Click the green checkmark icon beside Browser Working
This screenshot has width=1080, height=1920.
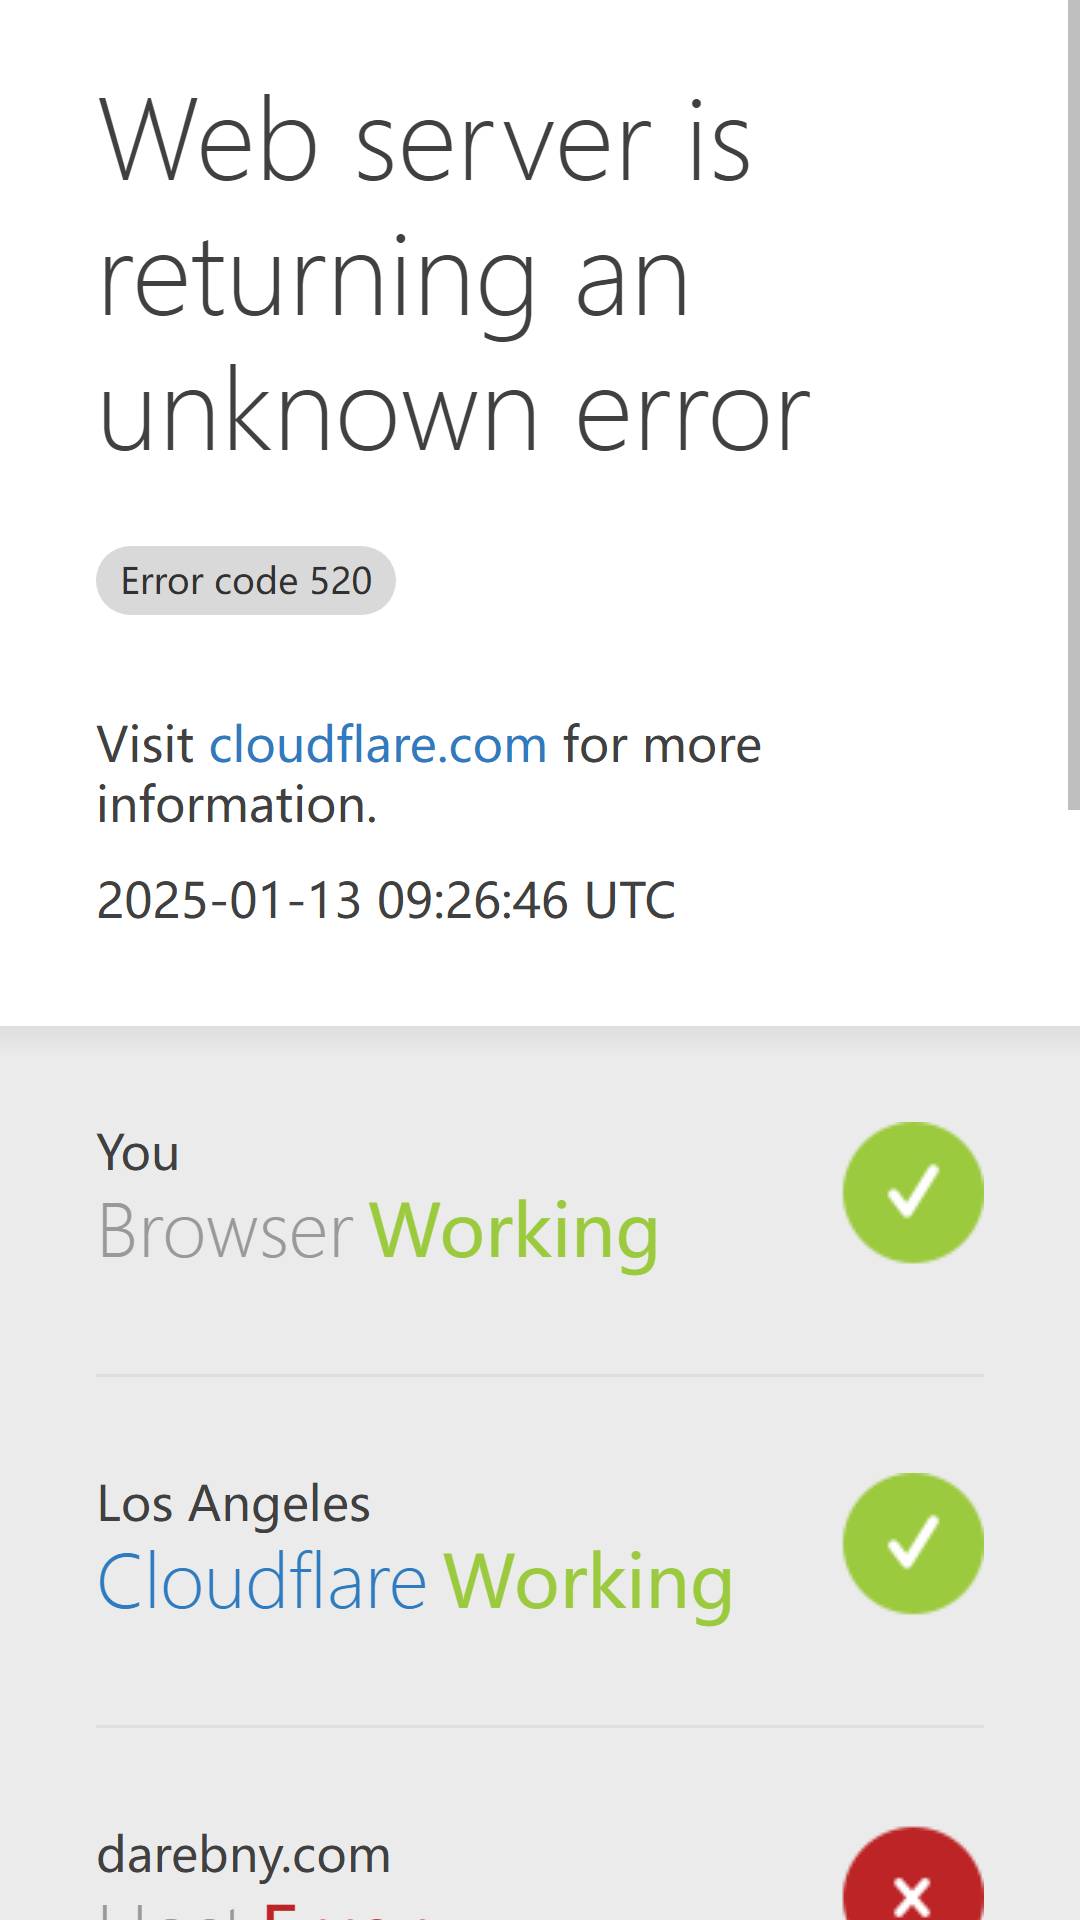[x=913, y=1192]
